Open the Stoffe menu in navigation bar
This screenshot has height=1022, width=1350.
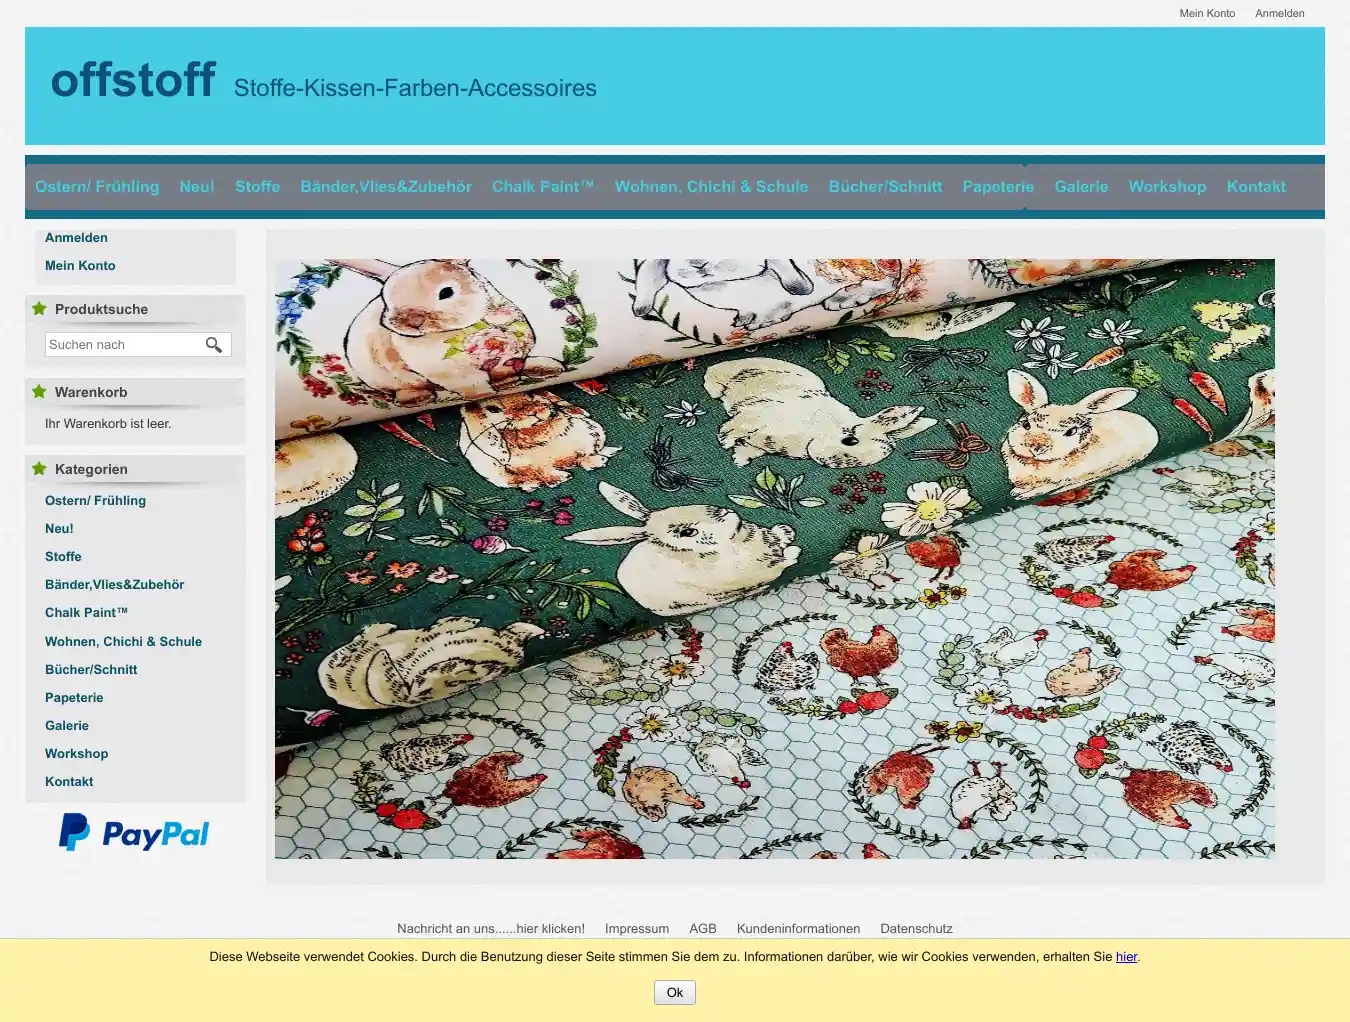257,187
